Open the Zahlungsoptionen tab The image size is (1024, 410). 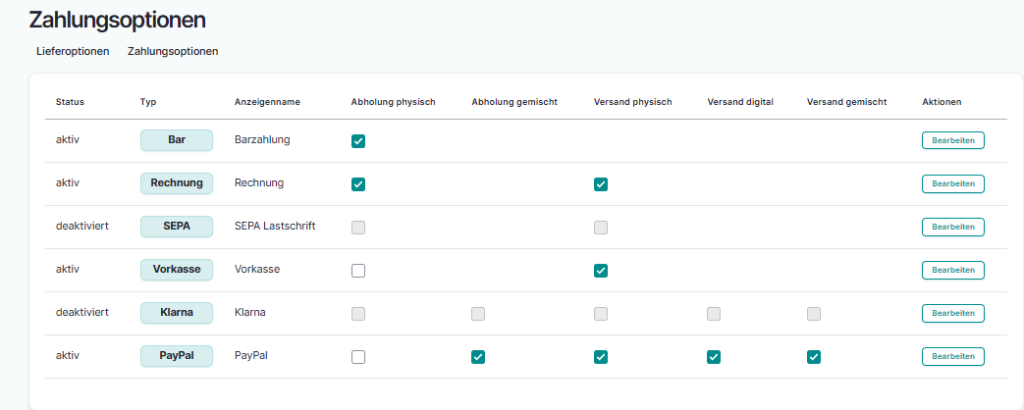click(173, 51)
